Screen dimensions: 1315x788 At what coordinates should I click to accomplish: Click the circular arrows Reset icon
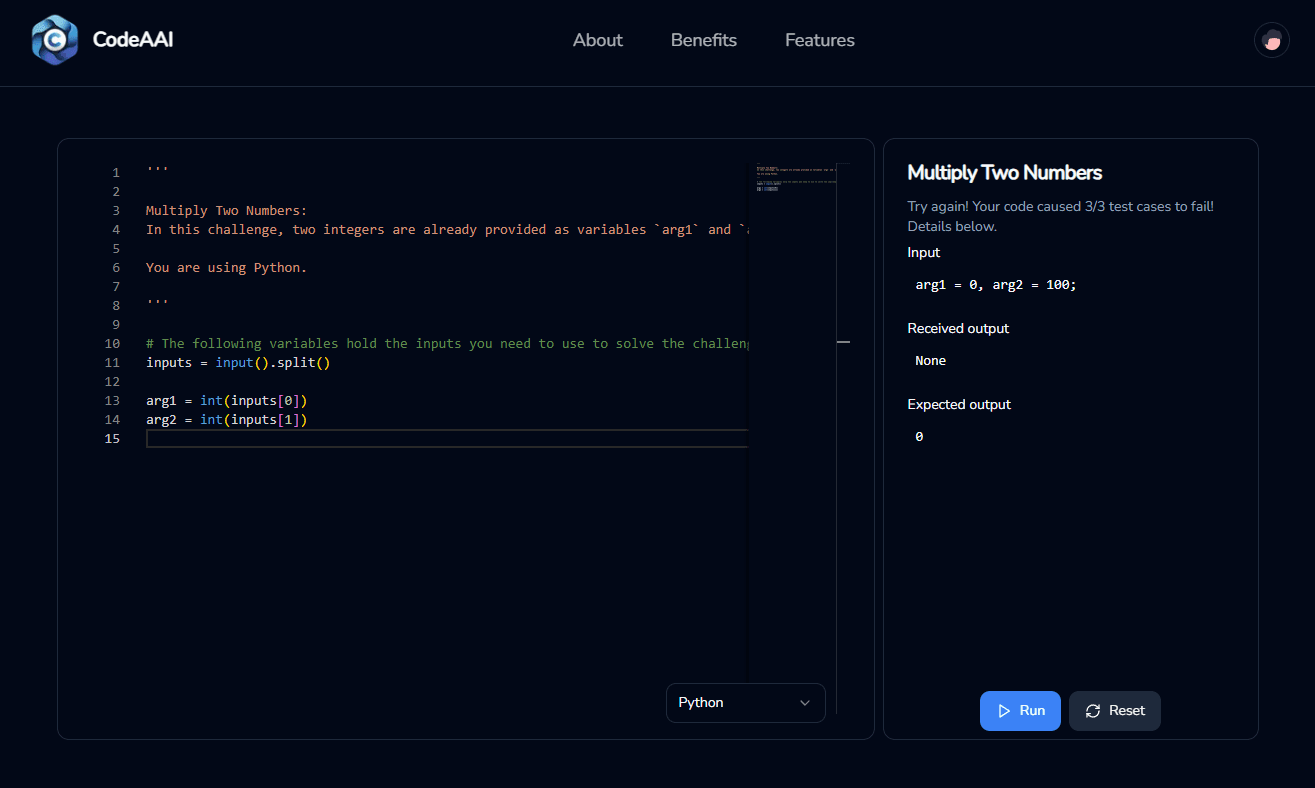tap(1093, 711)
